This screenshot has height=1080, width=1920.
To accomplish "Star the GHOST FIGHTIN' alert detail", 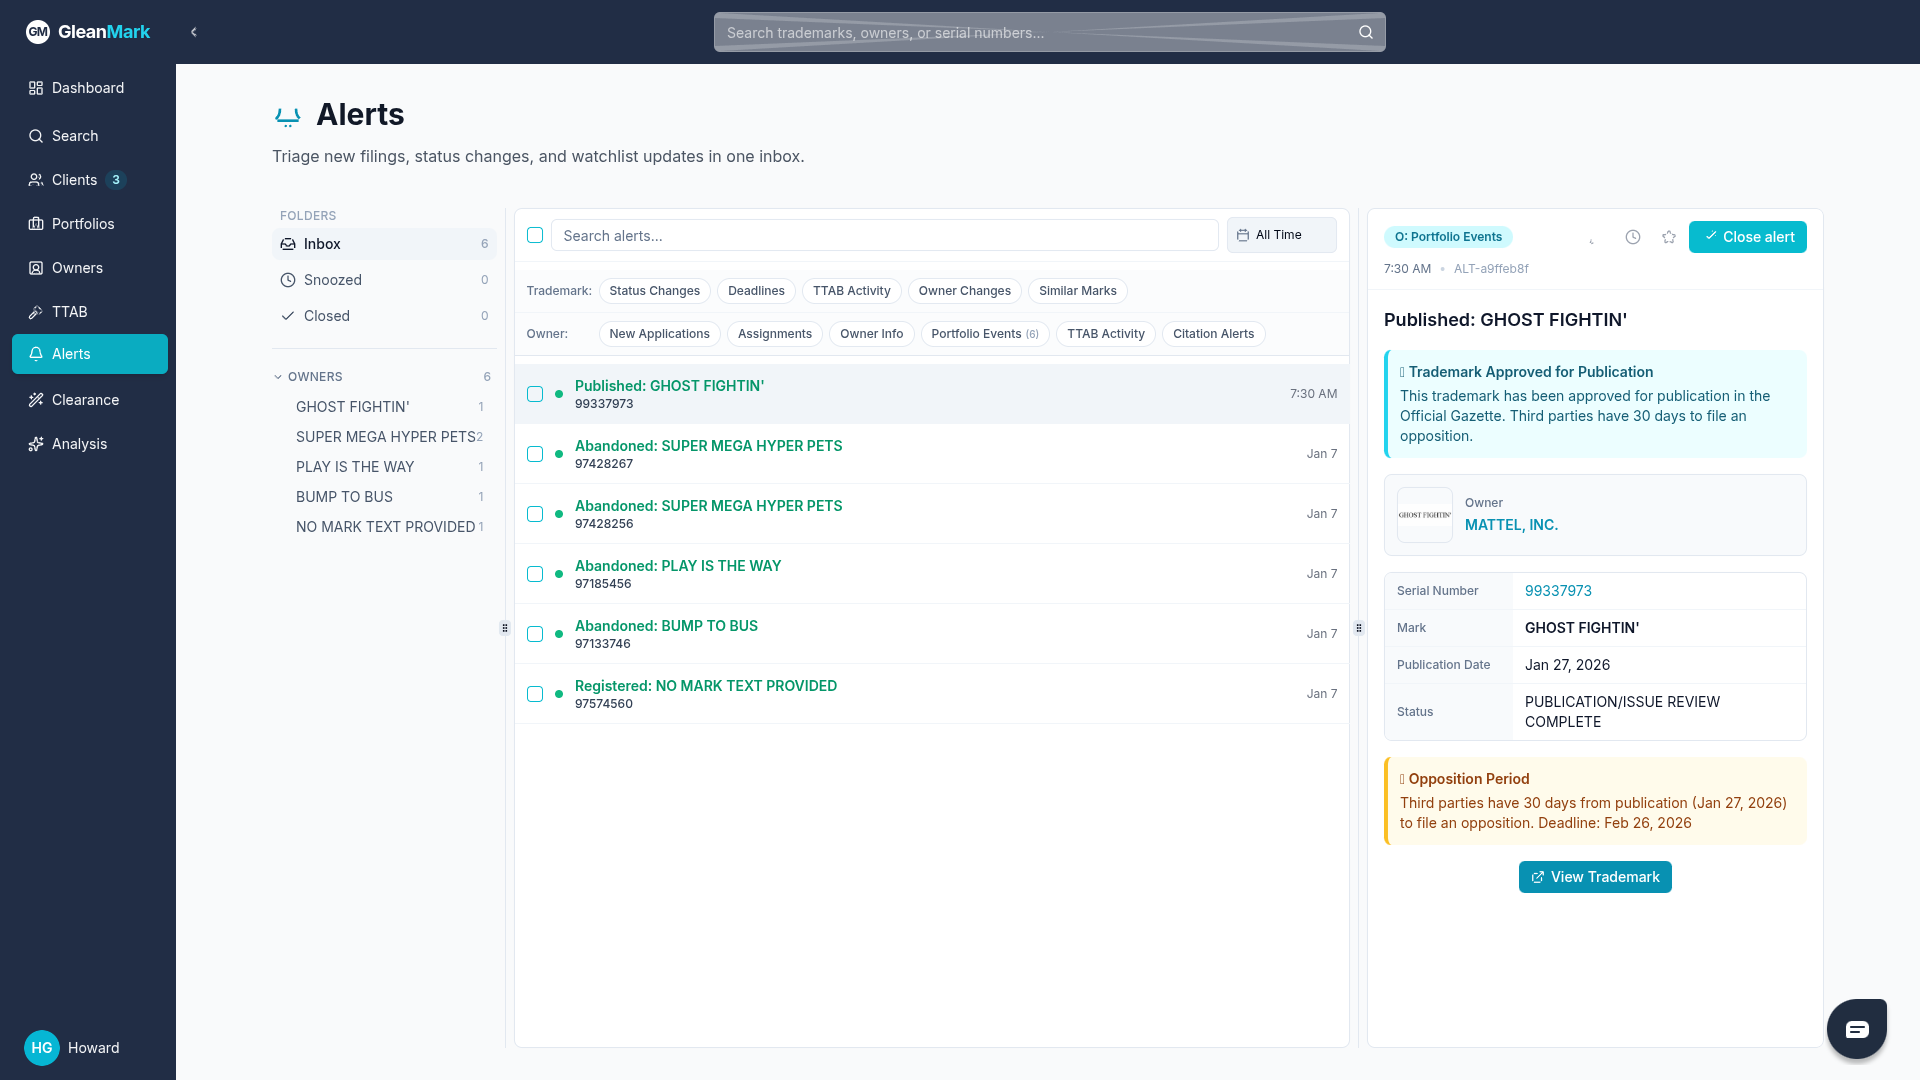I will tap(1668, 237).
